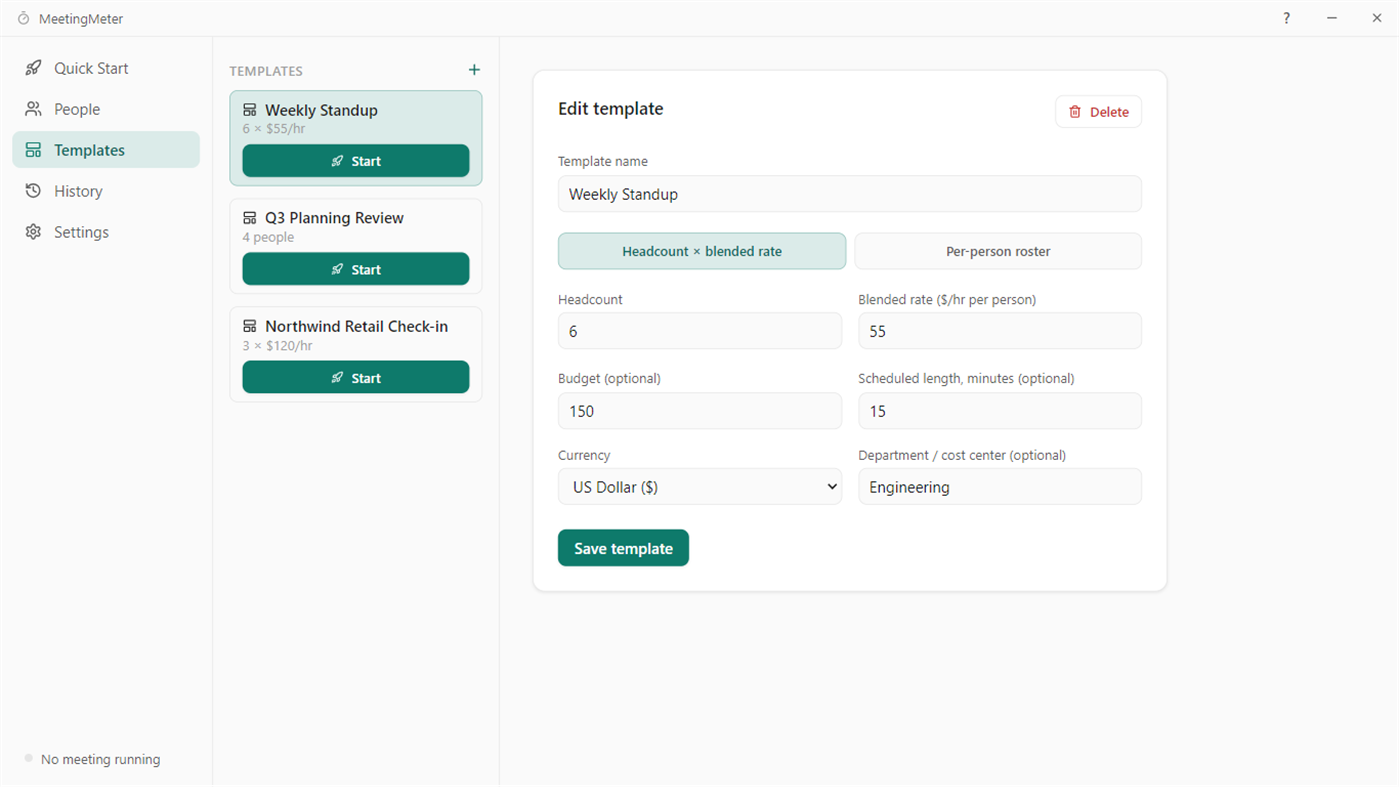Select Headcount × blended rate mode
Image resolution: width=1399 pixels, height=787 pixels.
pos(702,251)
